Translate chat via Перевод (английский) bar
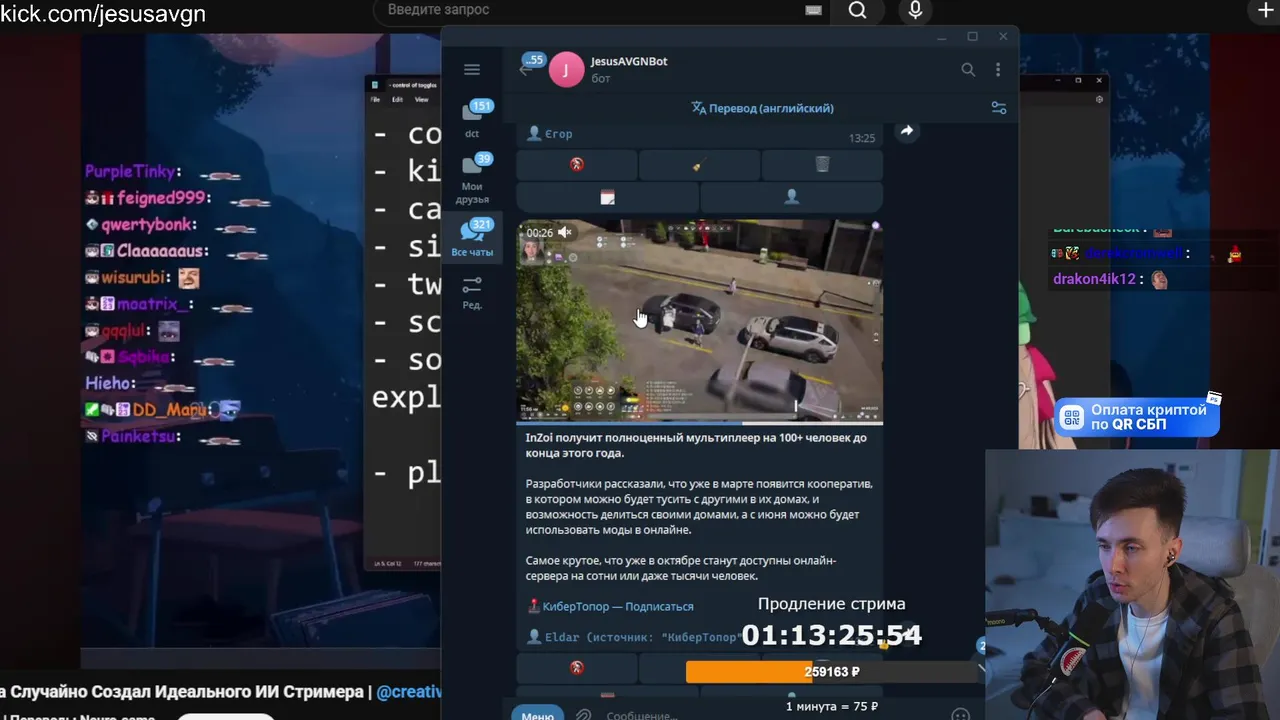 click(x=762, y=108)
